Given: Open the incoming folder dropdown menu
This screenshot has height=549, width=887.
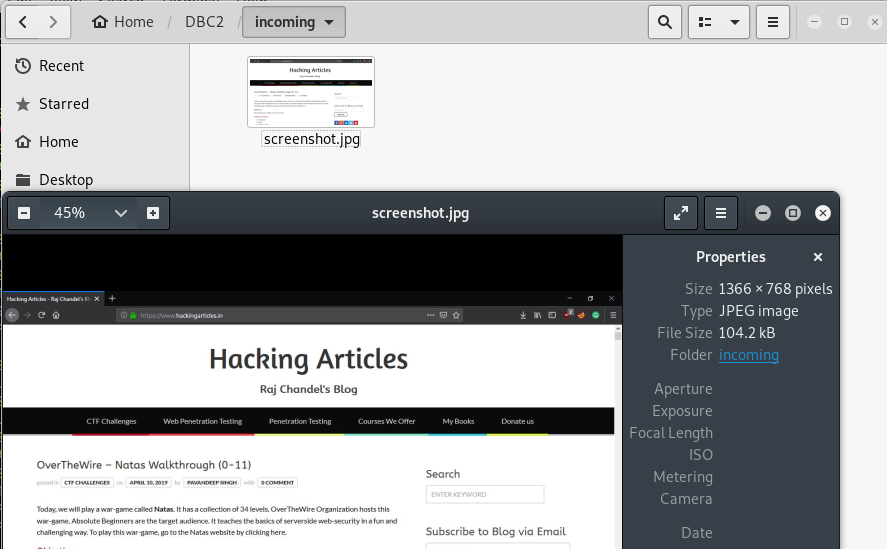Looking at the screenshot, I should pyautogui.click(x=294, y=22).
